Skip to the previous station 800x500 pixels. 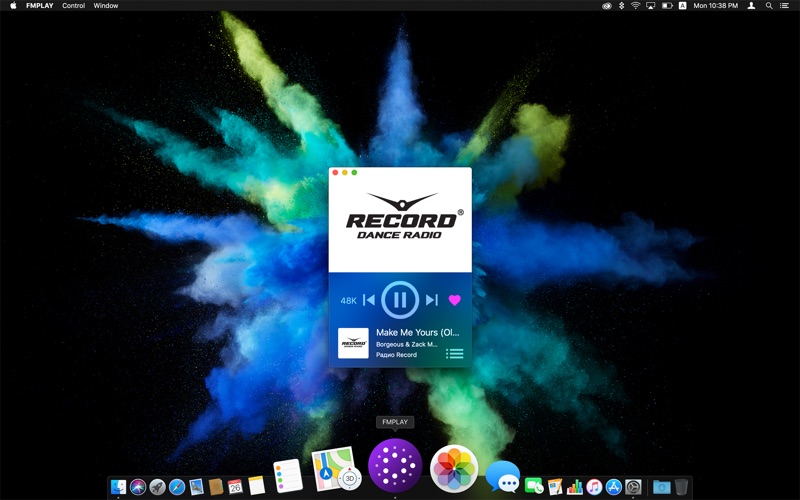(x=369, y=300)
